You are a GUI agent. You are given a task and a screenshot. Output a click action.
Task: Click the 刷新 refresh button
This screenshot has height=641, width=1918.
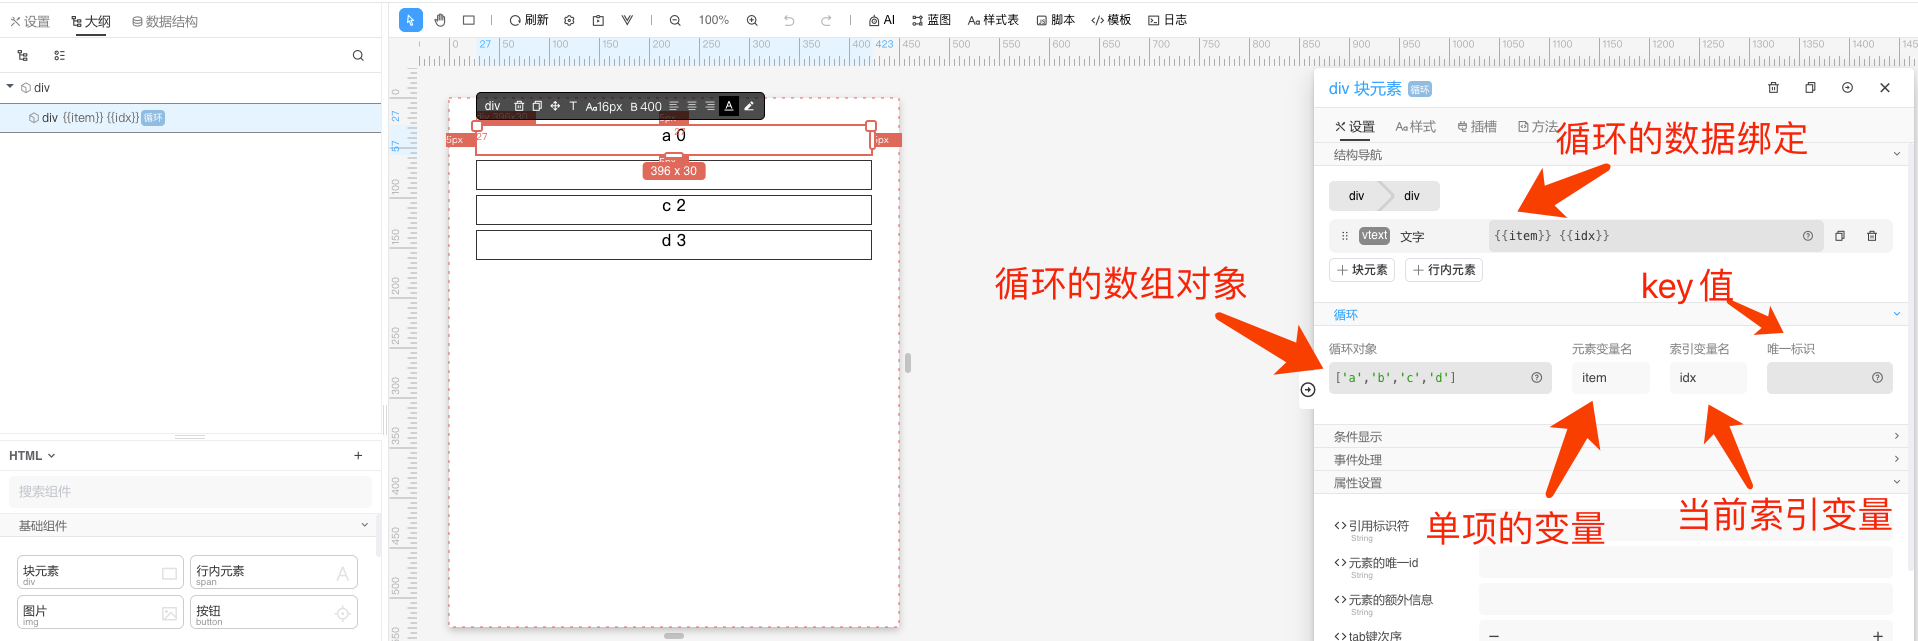[x=529, y=20]
